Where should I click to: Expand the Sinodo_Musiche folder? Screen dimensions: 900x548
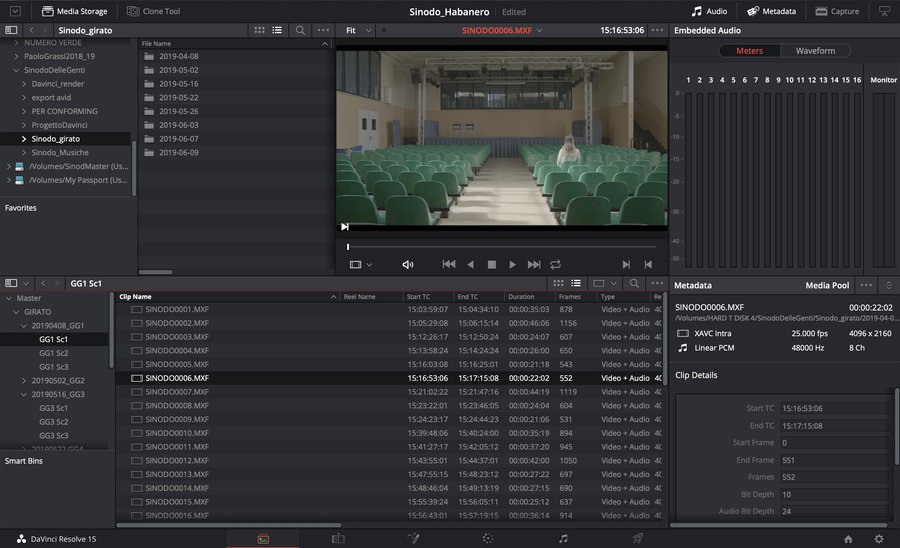click(24, 152)
